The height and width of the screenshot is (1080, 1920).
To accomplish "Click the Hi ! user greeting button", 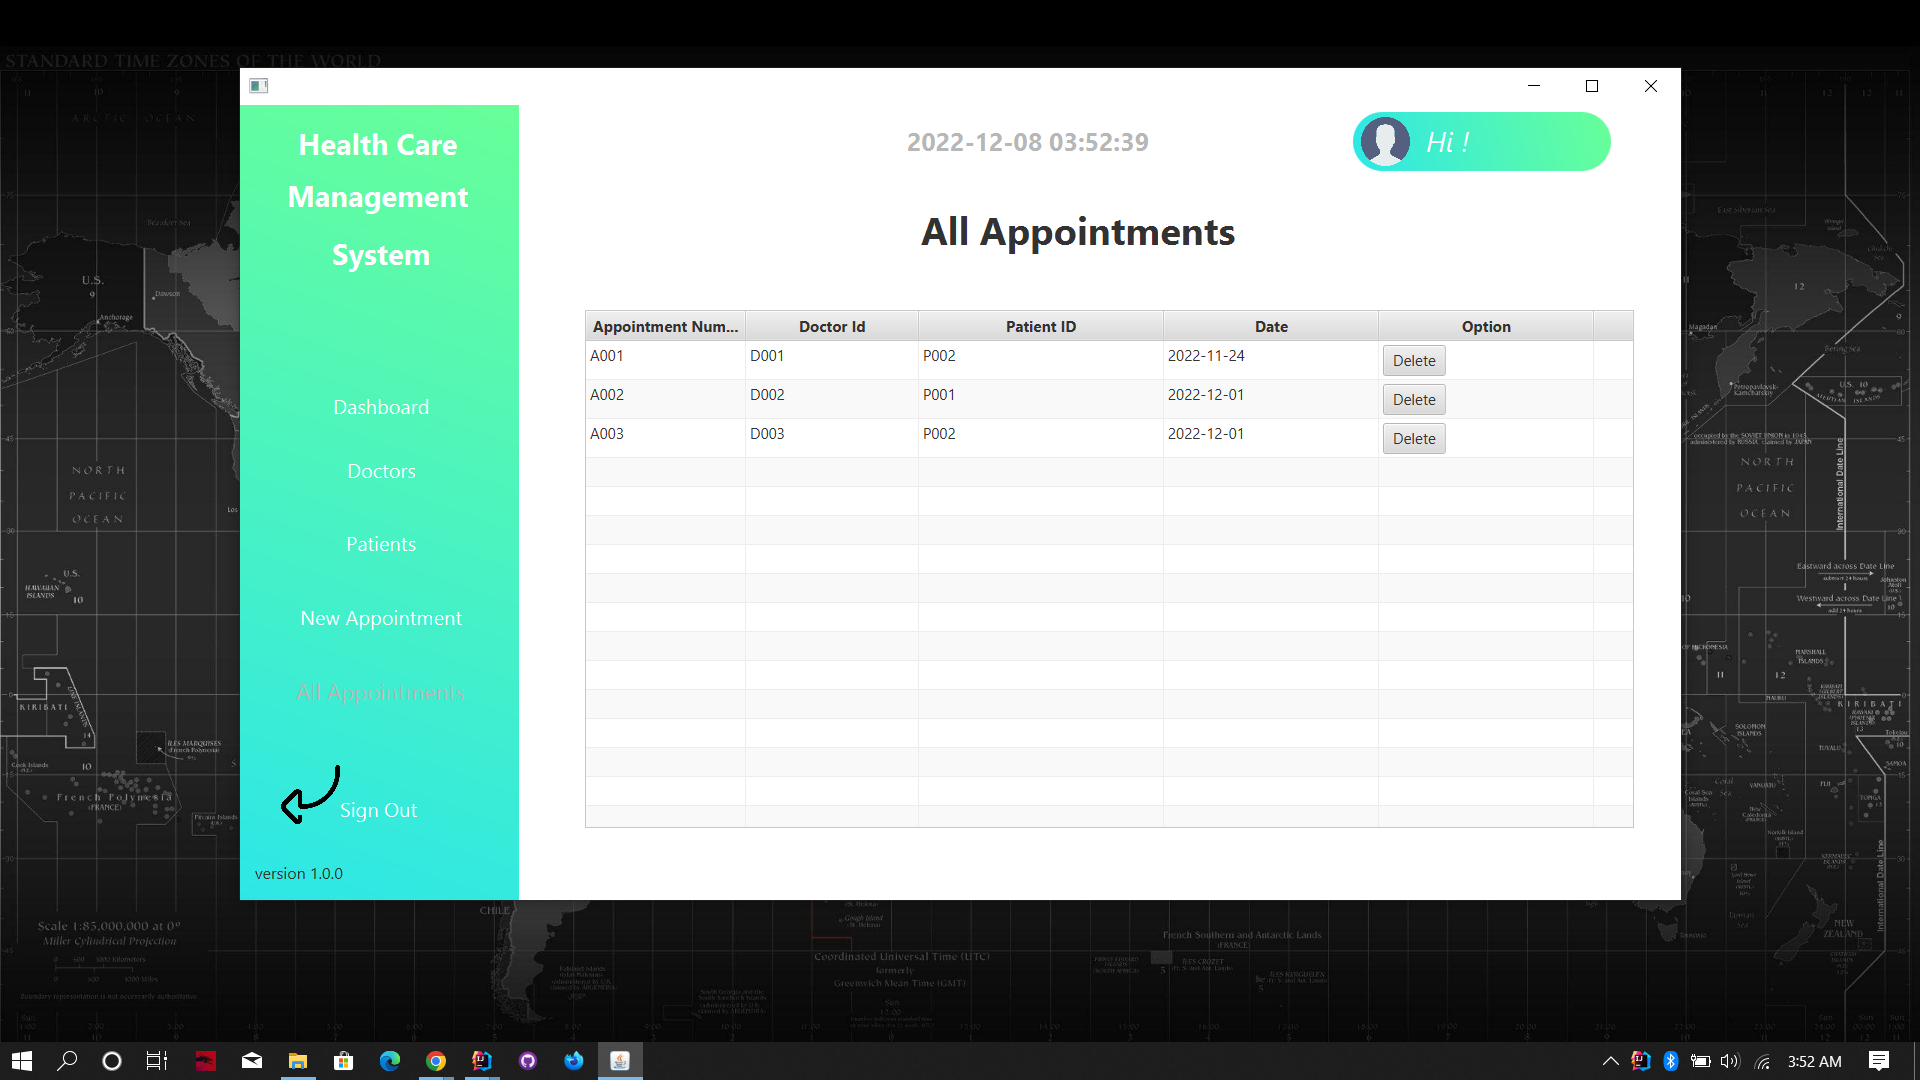I will 1481,141.
